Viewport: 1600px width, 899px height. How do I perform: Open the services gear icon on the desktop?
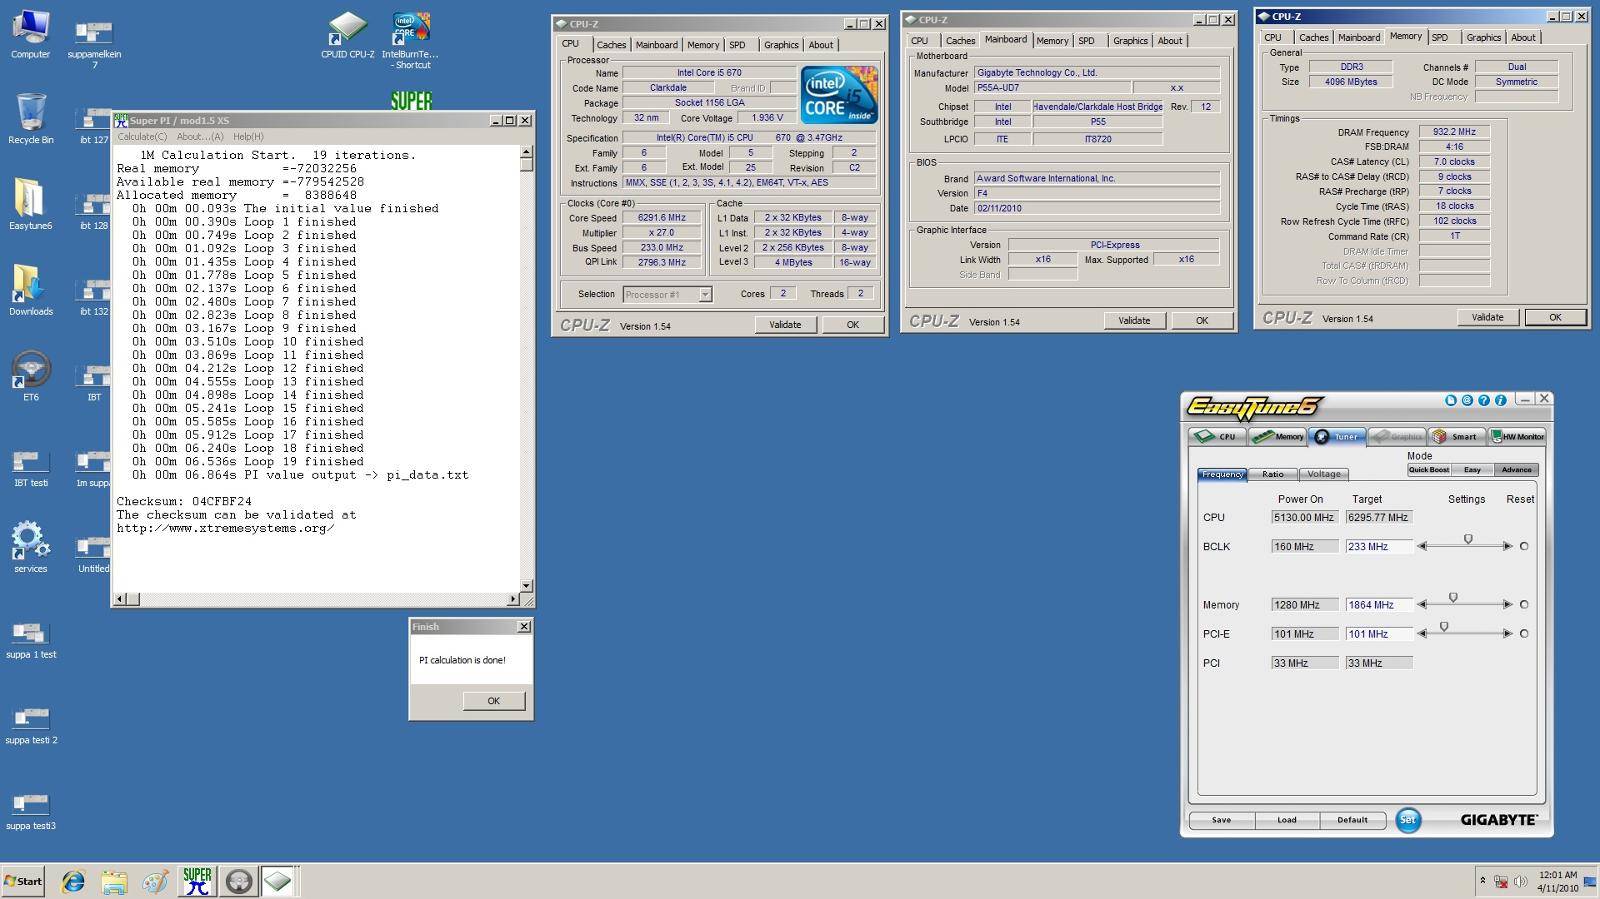(x=30, y=547)
